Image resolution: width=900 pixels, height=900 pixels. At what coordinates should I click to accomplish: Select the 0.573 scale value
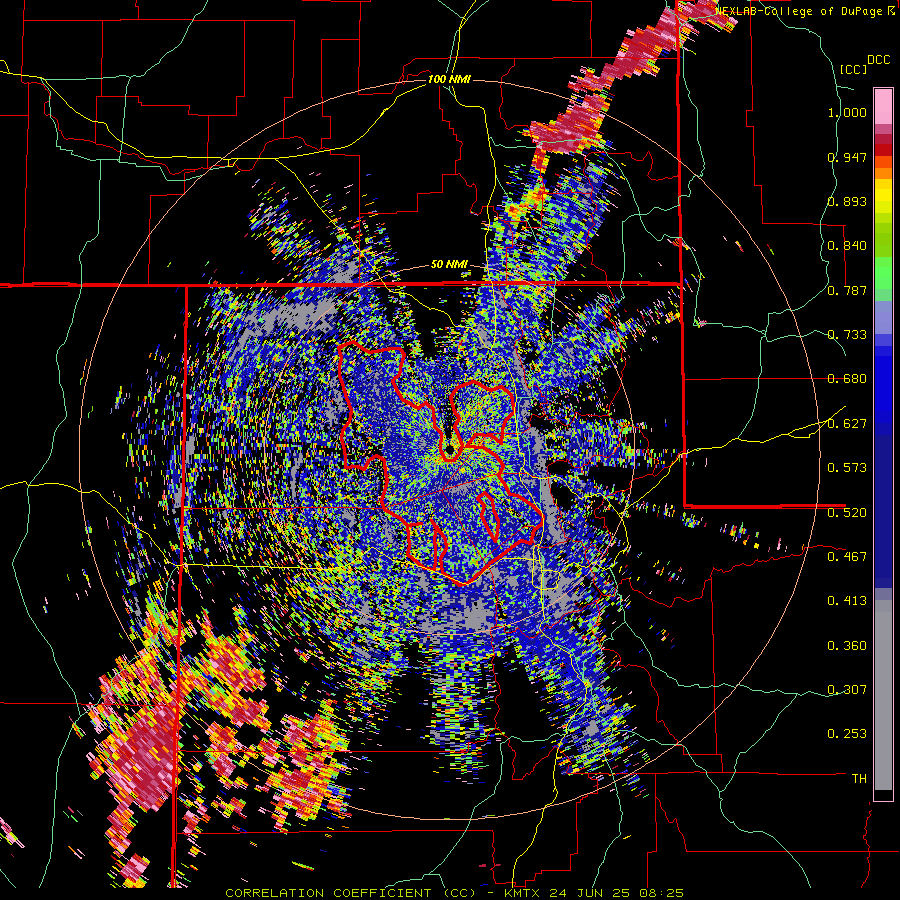[x=847, y=468]
